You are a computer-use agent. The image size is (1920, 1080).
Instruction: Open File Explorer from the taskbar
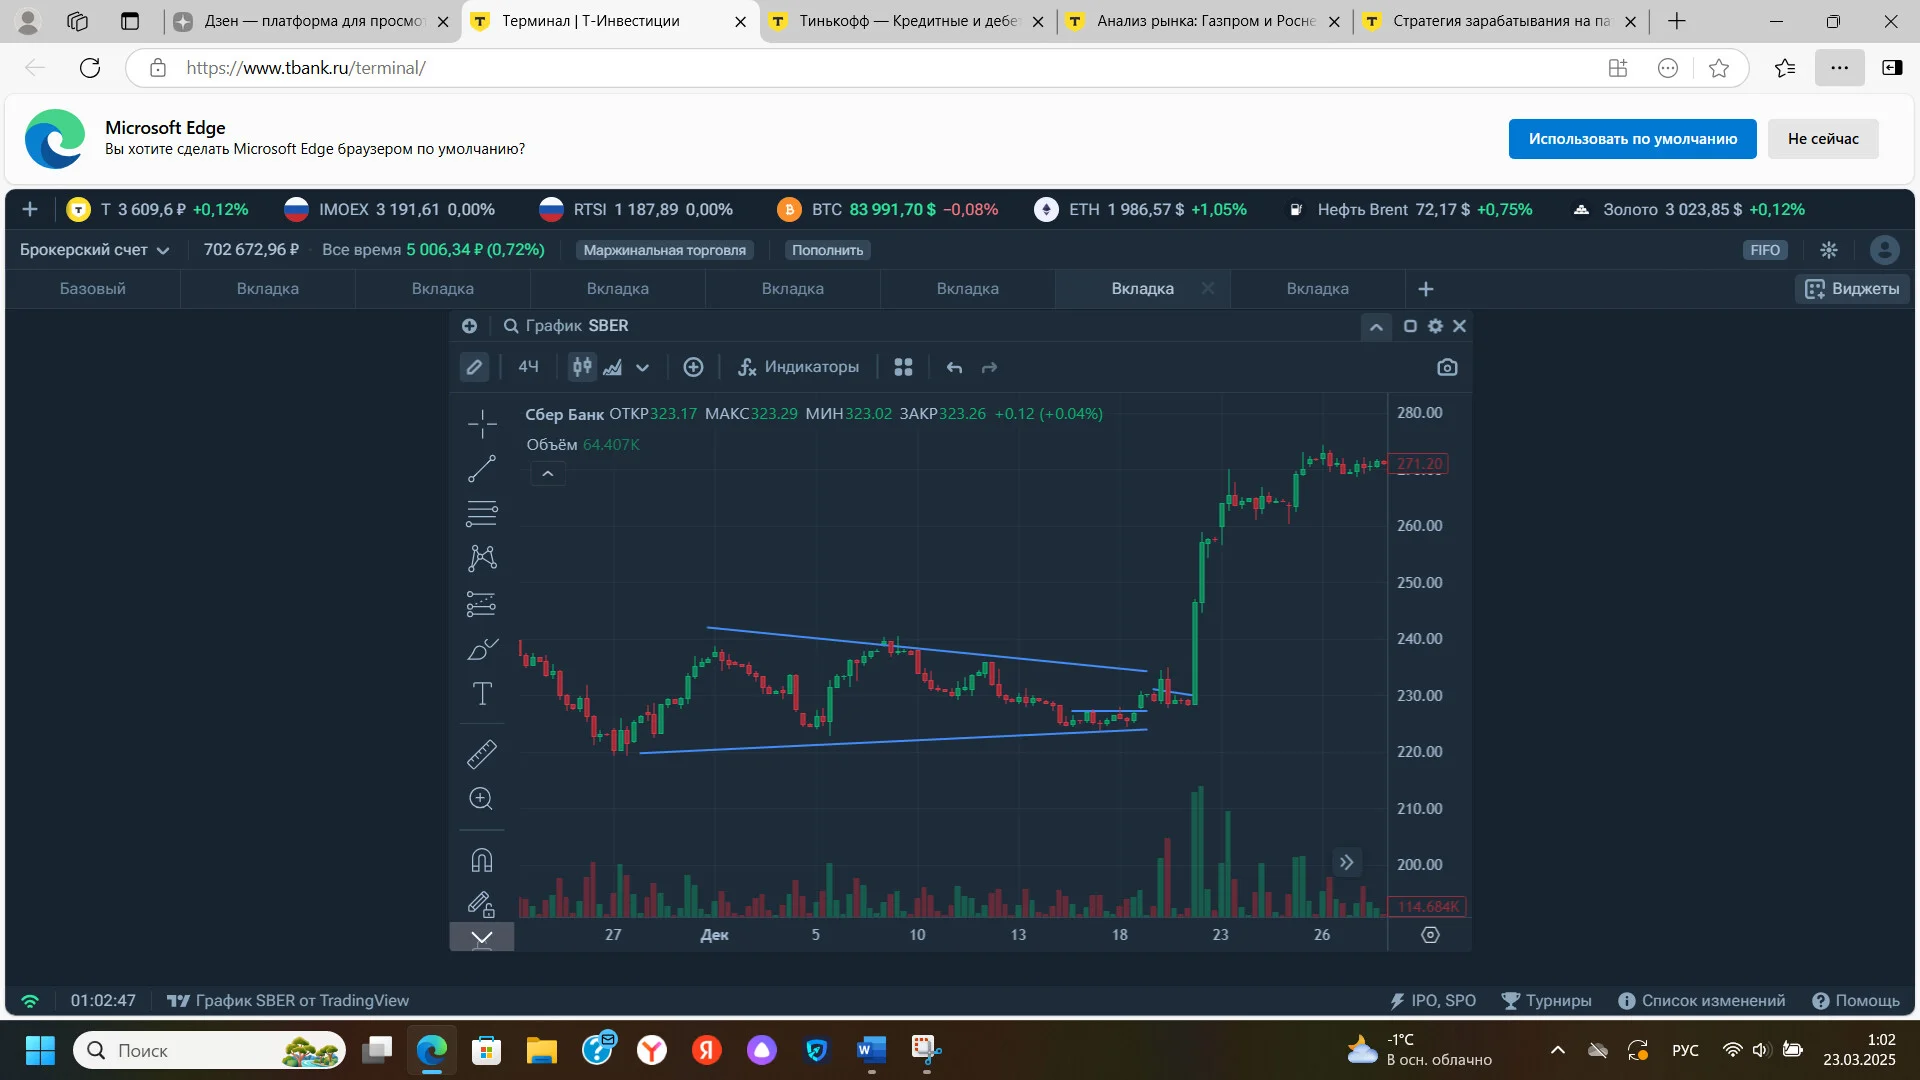tap(542, 1050)
